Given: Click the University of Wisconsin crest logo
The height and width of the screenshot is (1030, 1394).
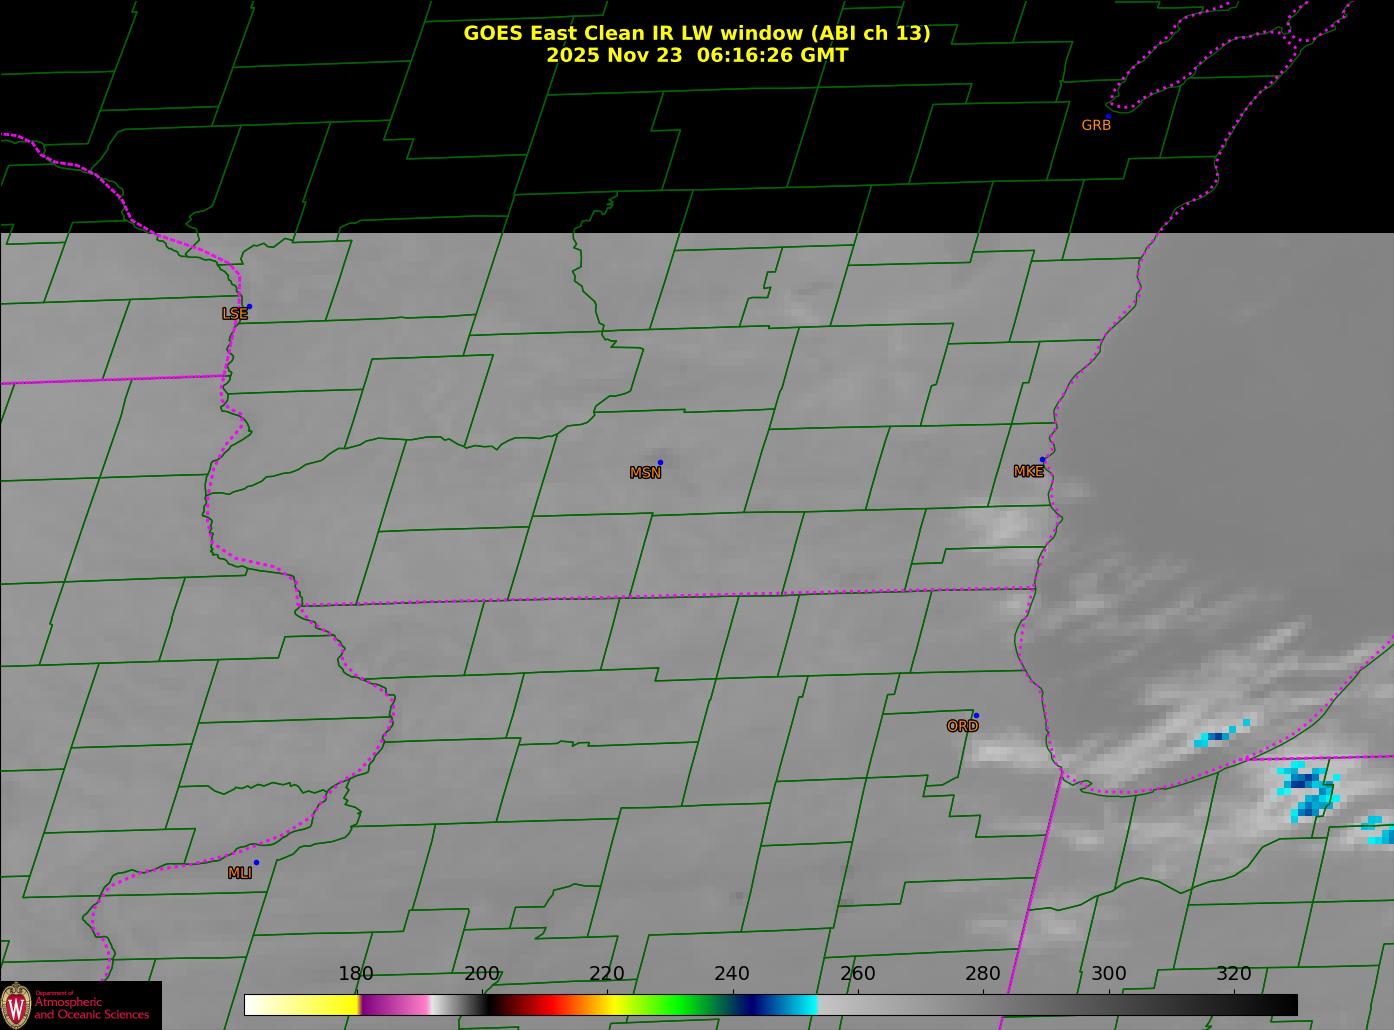Looking at the screenshot, I should click(x=16, y=1005).
